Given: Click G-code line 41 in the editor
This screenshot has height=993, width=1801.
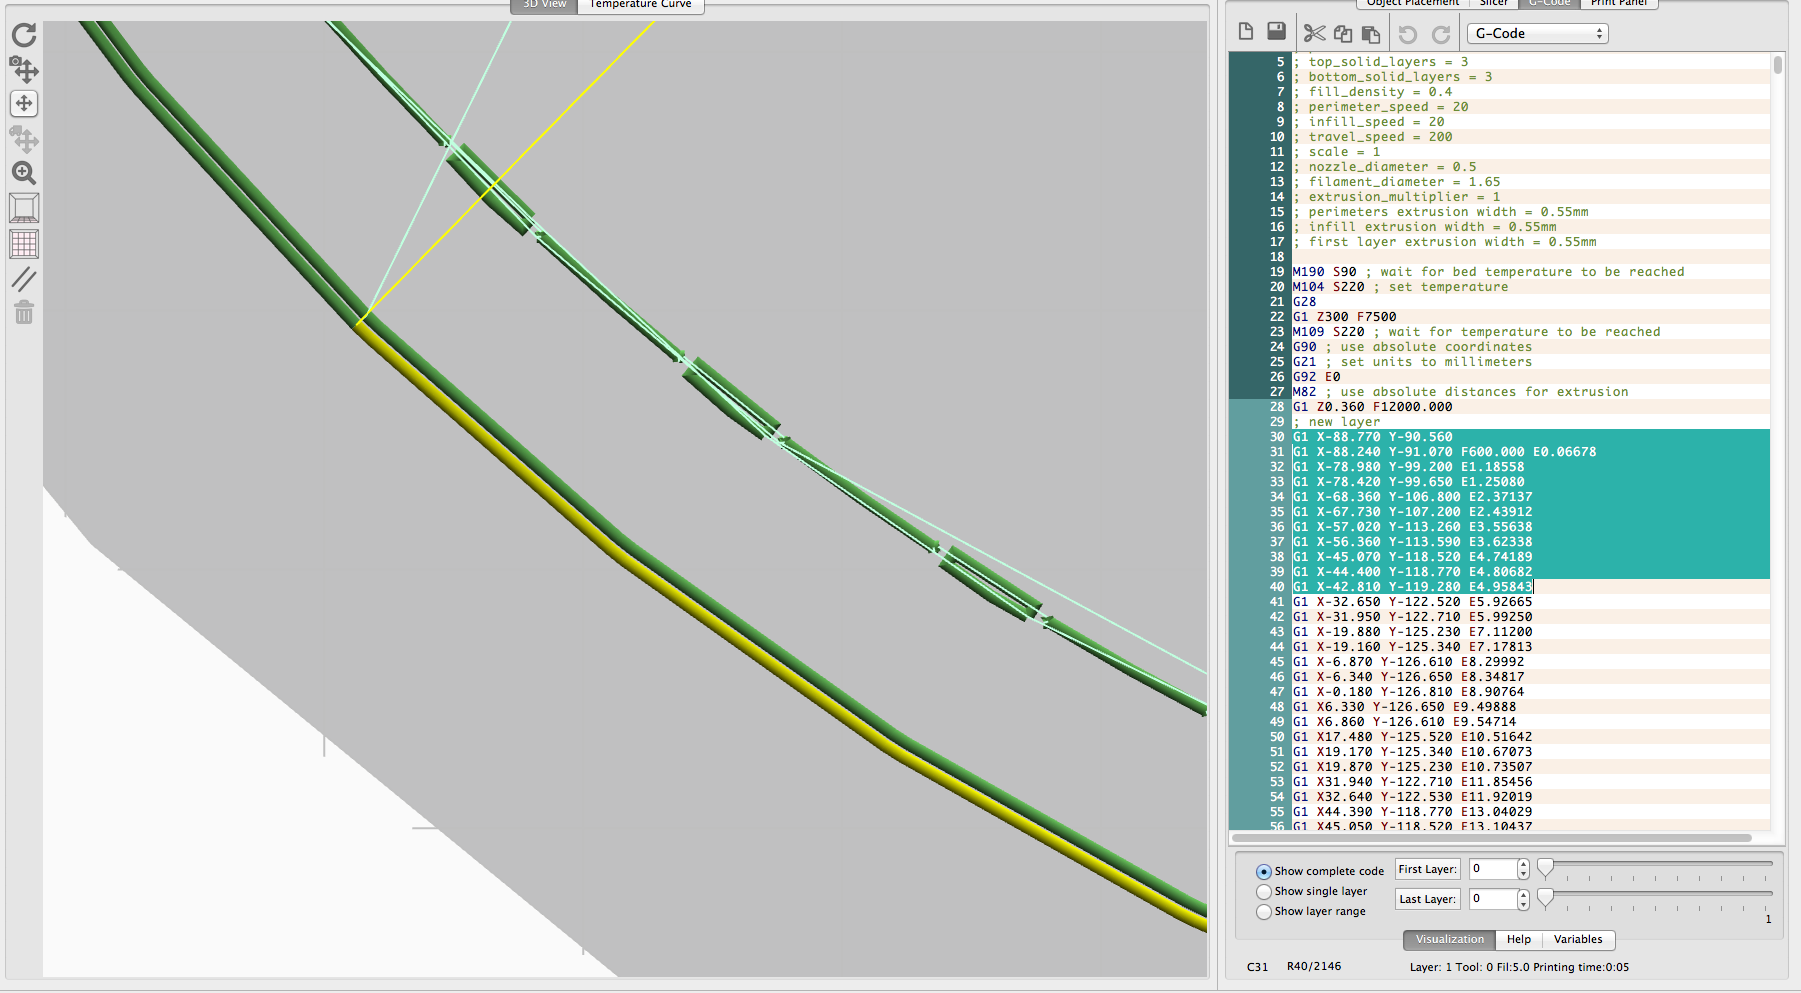Looking at the screenshot, I should point(1412,602).
